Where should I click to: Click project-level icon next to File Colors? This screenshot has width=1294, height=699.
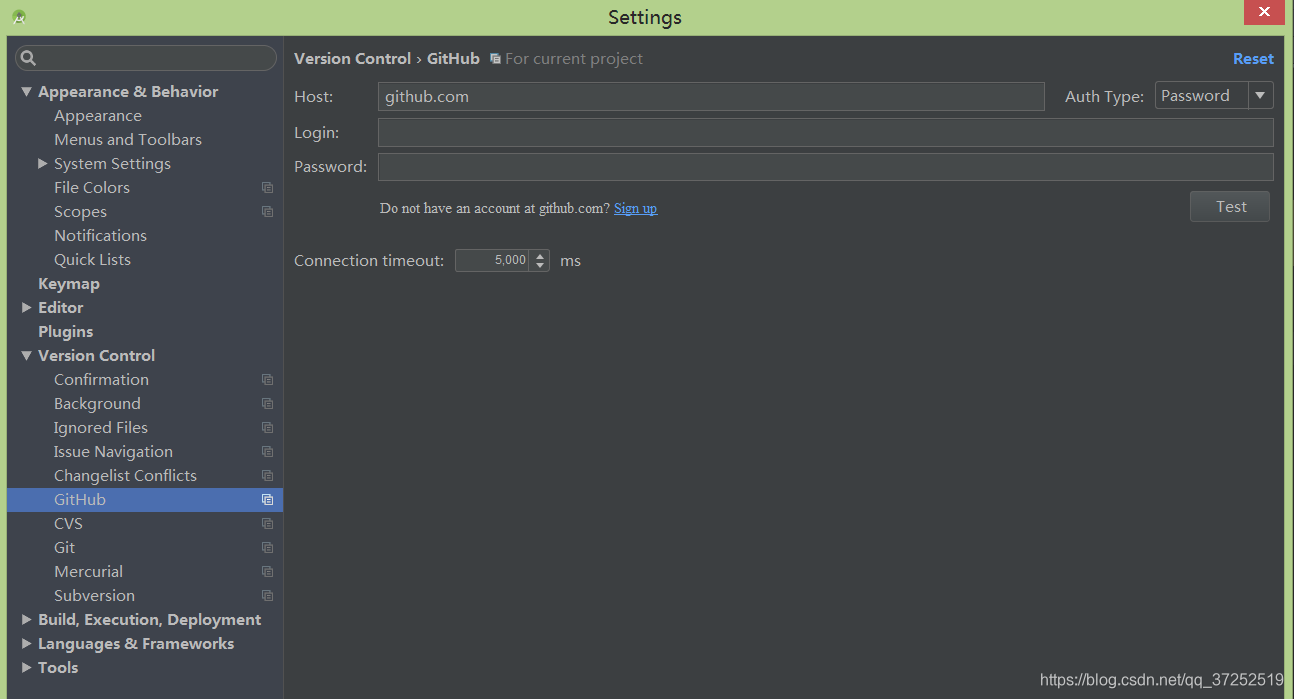(x=267, y=188)
